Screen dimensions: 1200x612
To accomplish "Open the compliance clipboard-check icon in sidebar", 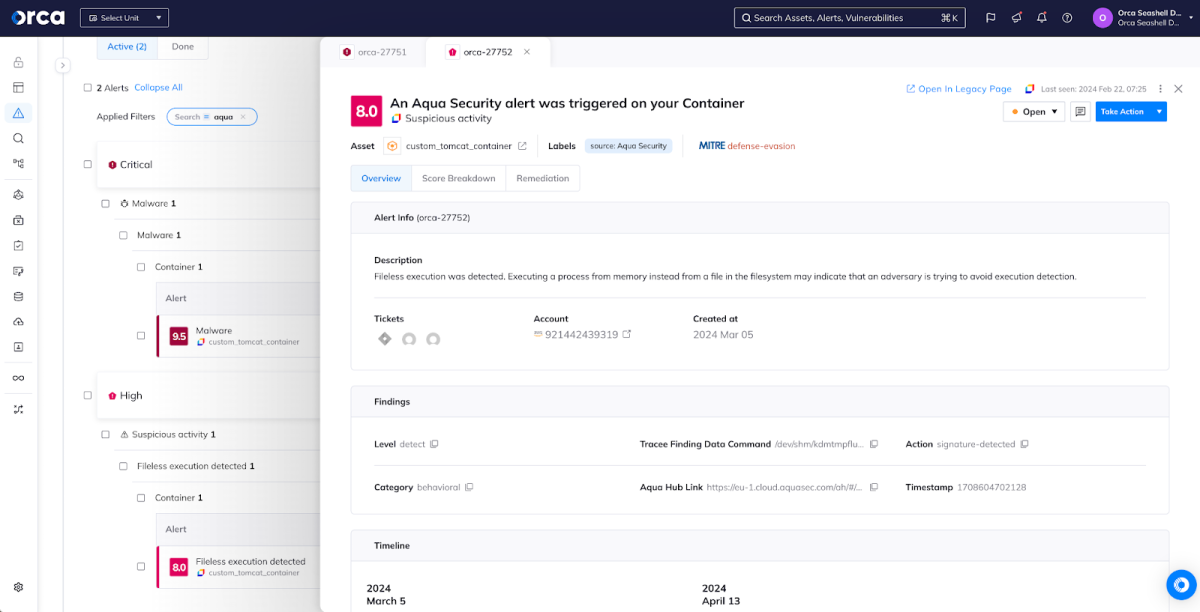I will coord(18,245).
